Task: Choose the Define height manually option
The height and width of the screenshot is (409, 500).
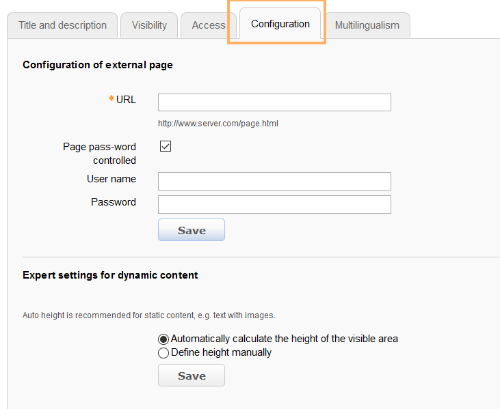Action: tap(163, 353)
